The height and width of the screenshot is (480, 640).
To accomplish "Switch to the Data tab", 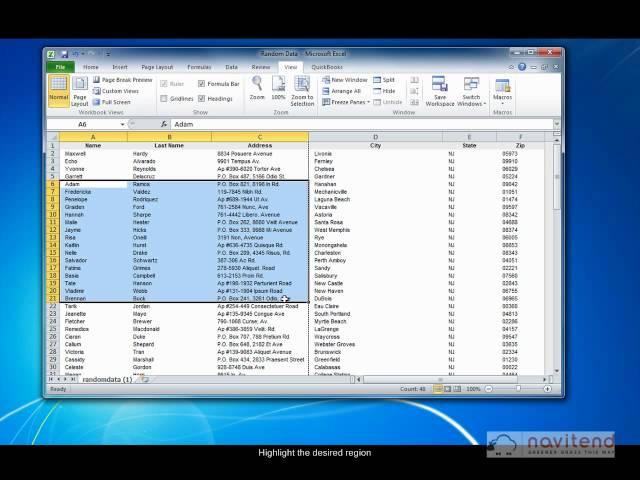I will pyautogui.click(x=231, y=67).
